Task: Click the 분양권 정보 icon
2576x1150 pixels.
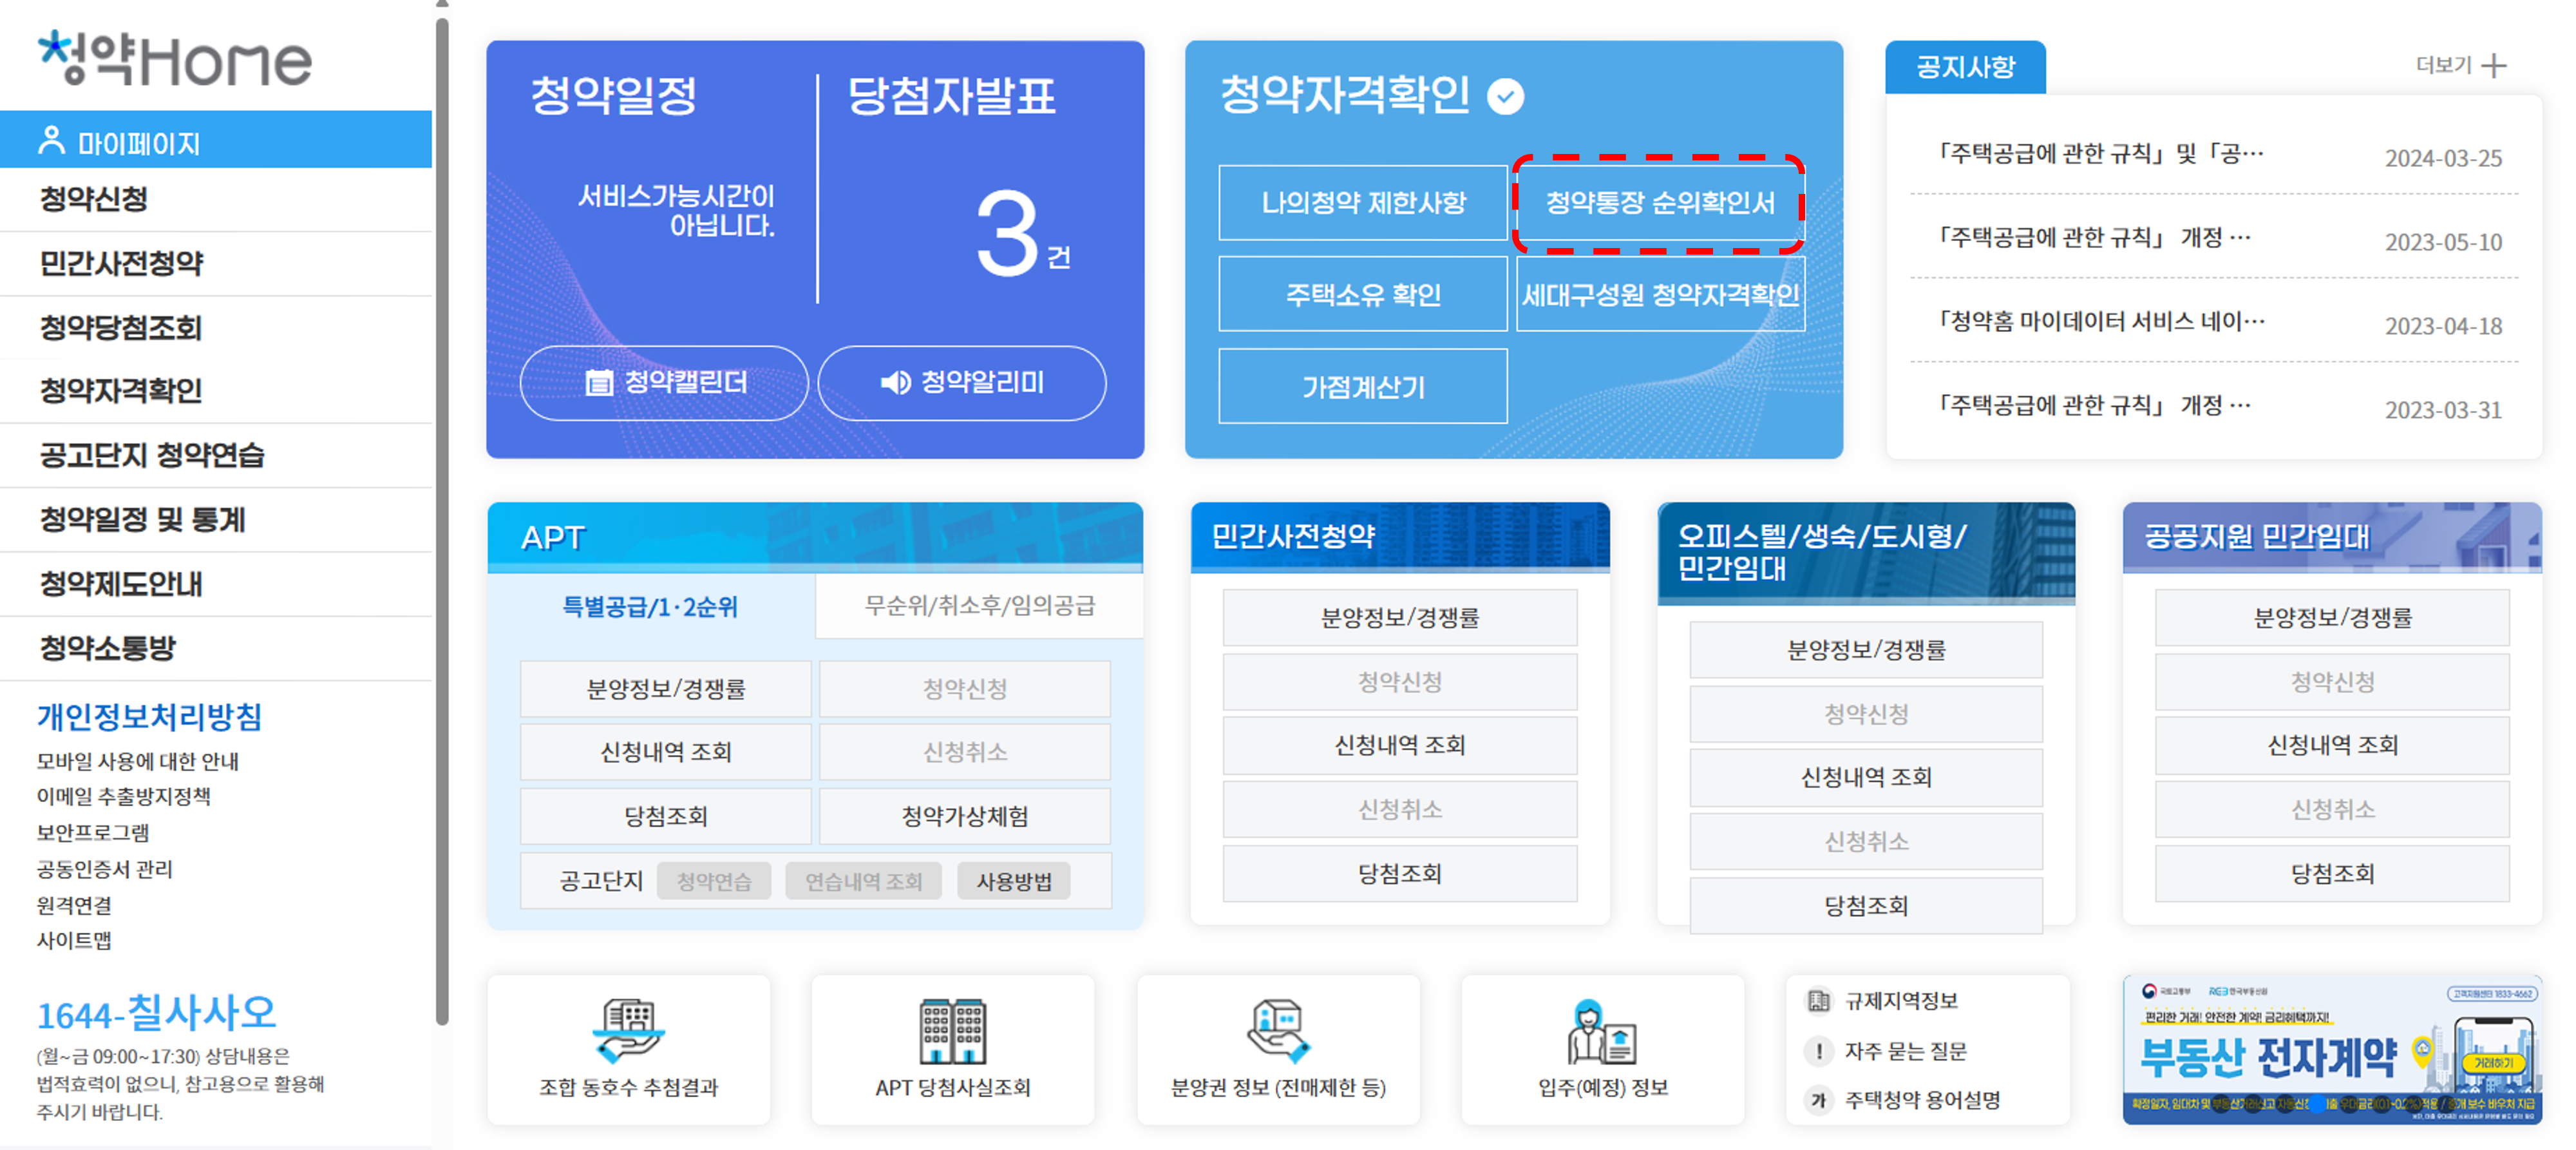Action: click(x=1277, y=1030)
